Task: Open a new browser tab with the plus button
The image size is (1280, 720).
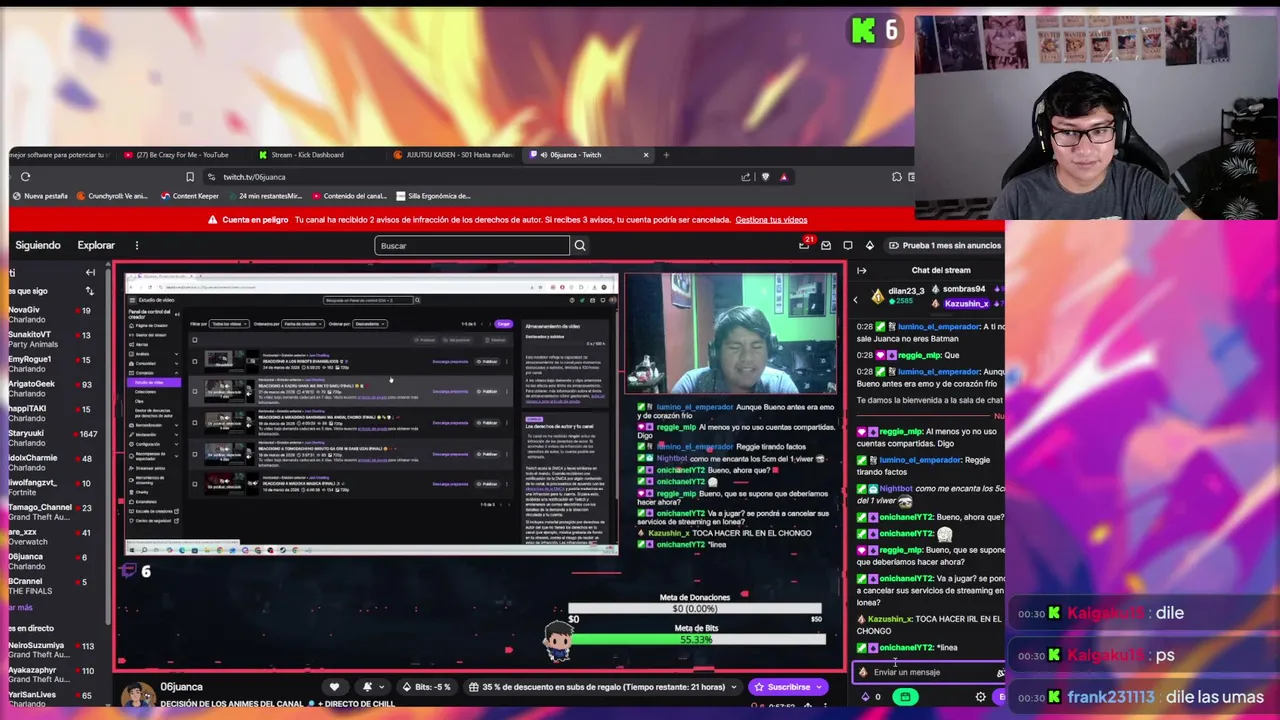Action: (x=666, y=155)
